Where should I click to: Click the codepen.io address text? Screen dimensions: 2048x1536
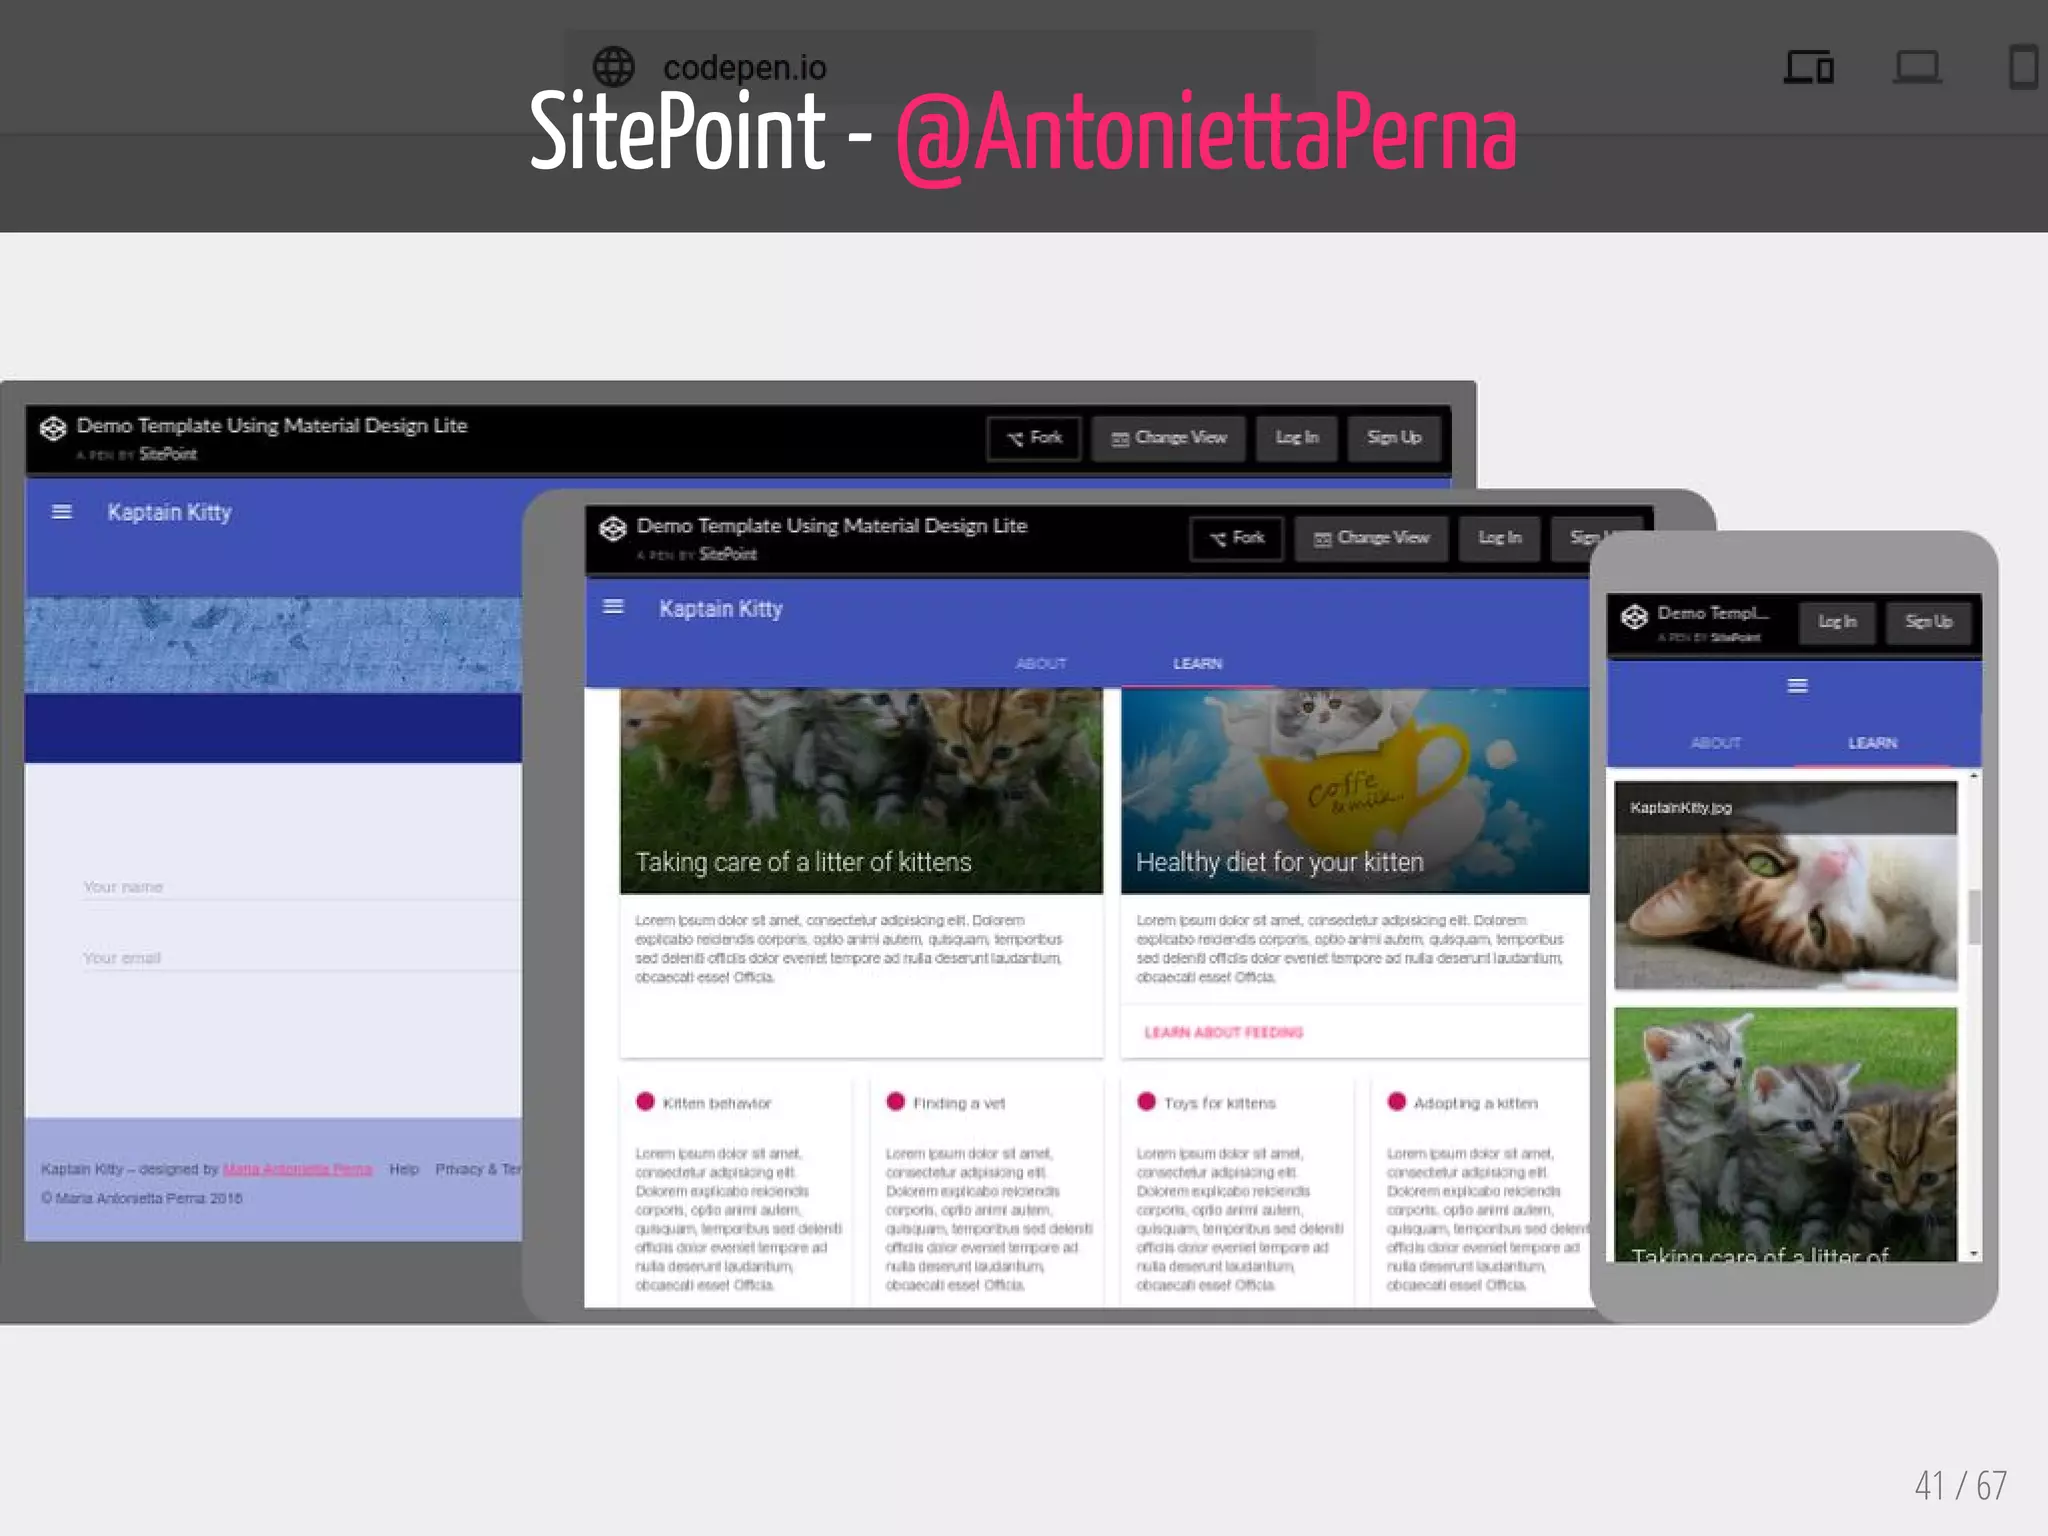click(744, 67)
